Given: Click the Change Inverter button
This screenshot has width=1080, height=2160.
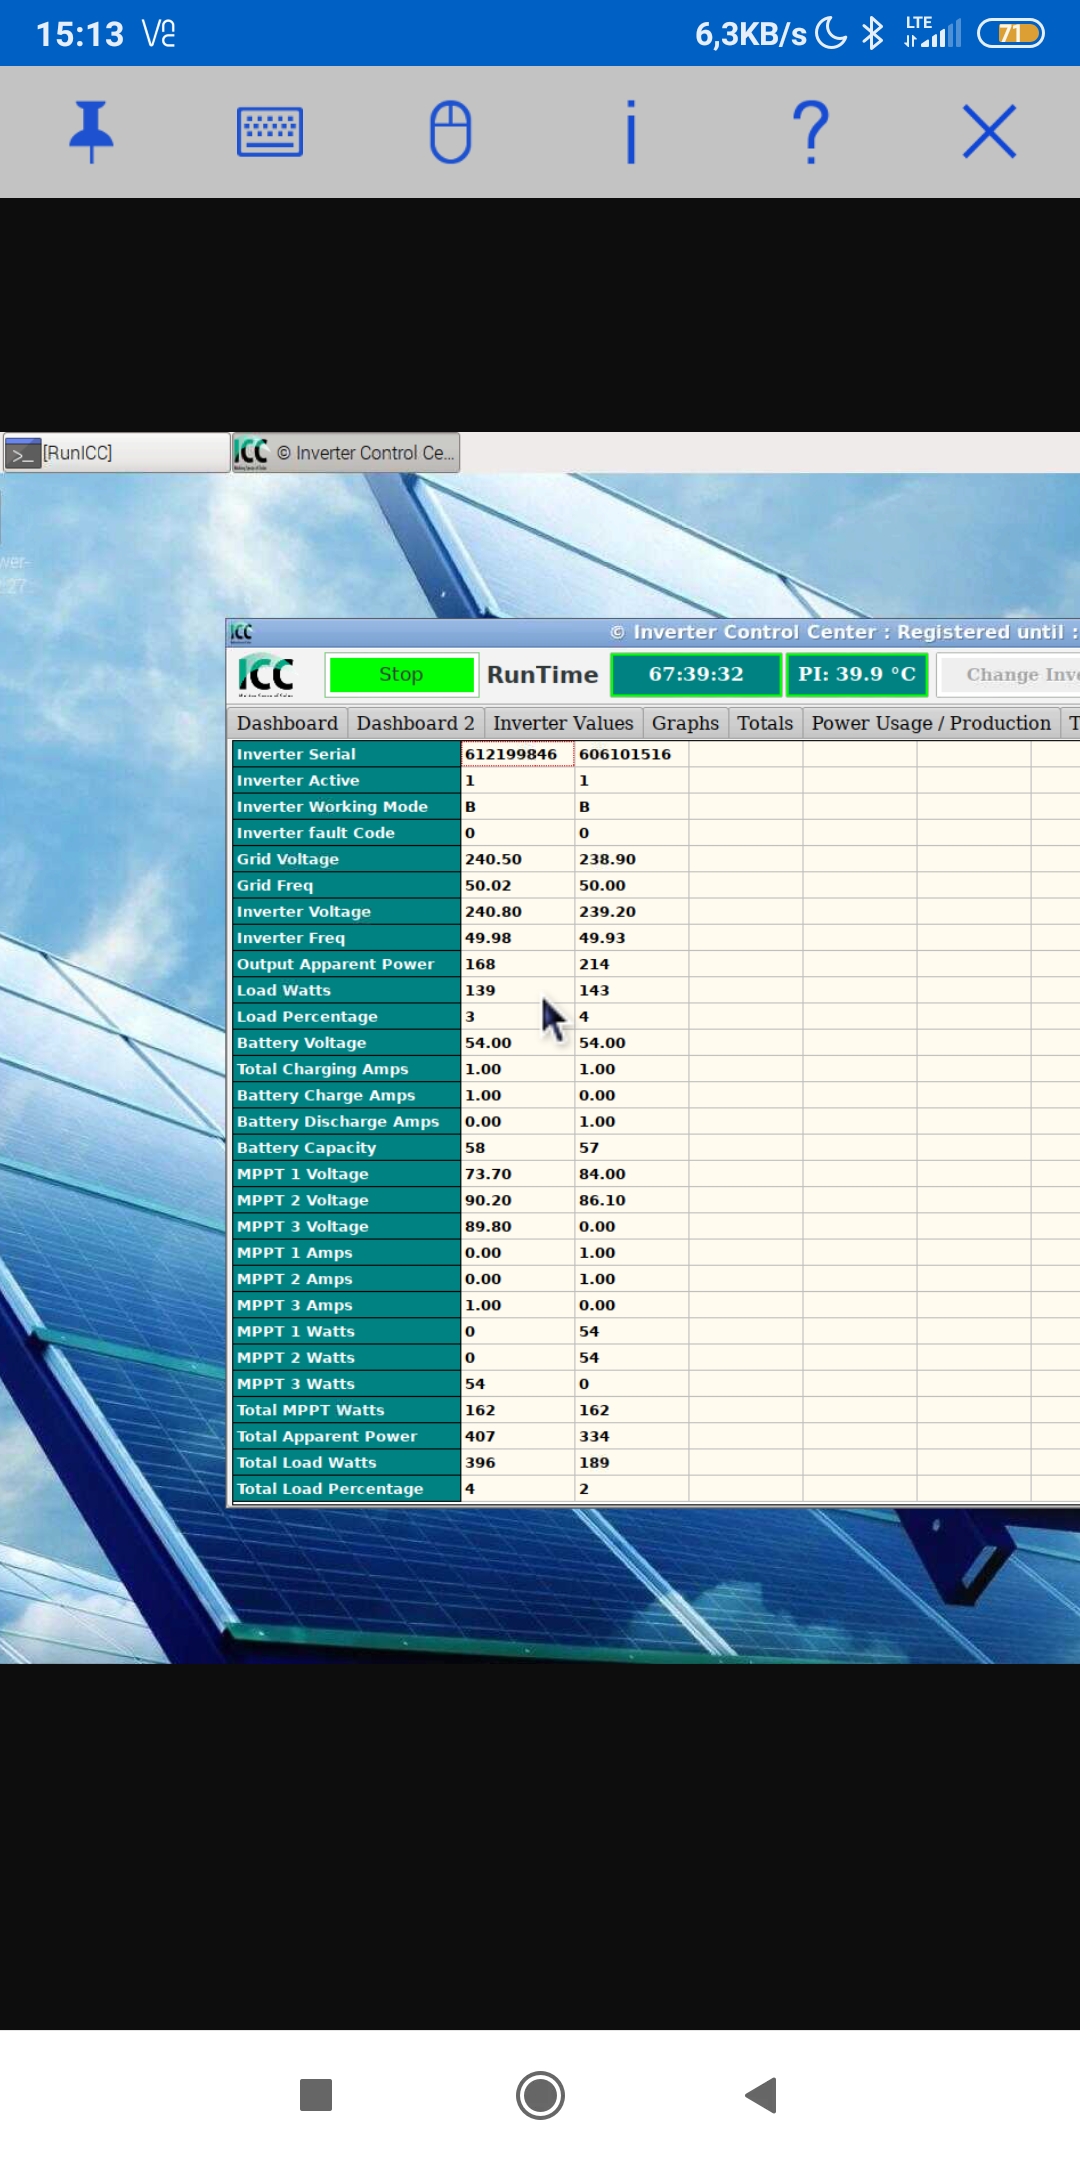Looking at the screenshot, I should pyautogui.click(x=1010, y=675).
